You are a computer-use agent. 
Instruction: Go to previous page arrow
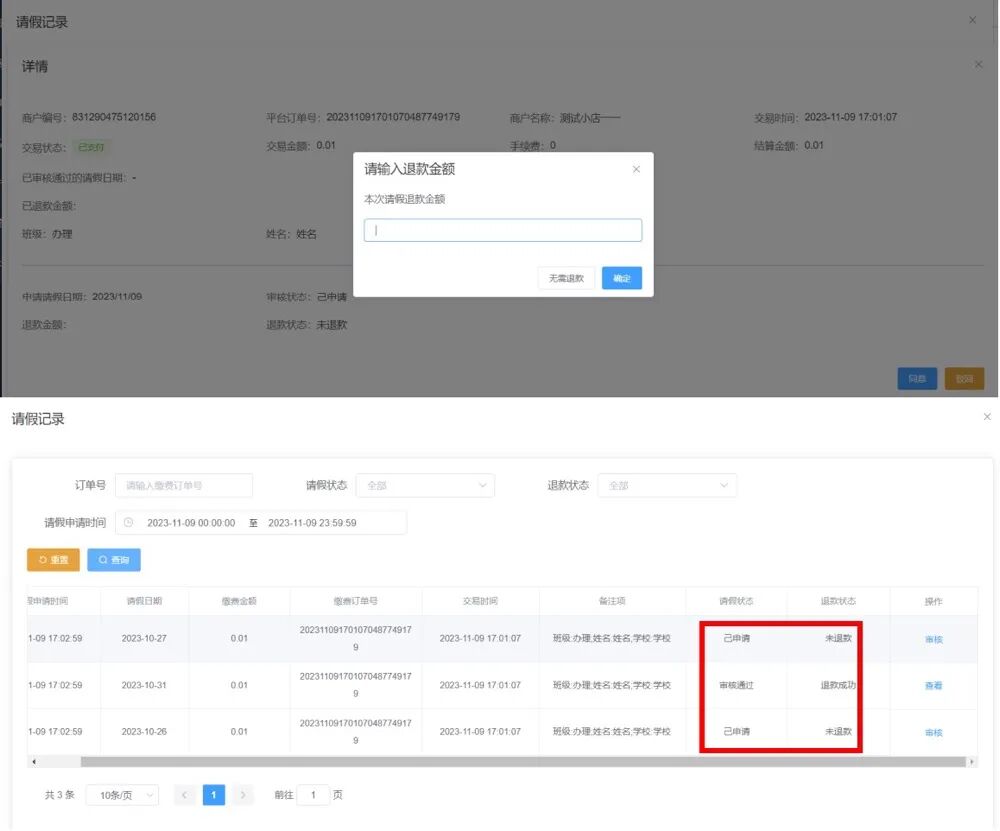pos(185,795)
